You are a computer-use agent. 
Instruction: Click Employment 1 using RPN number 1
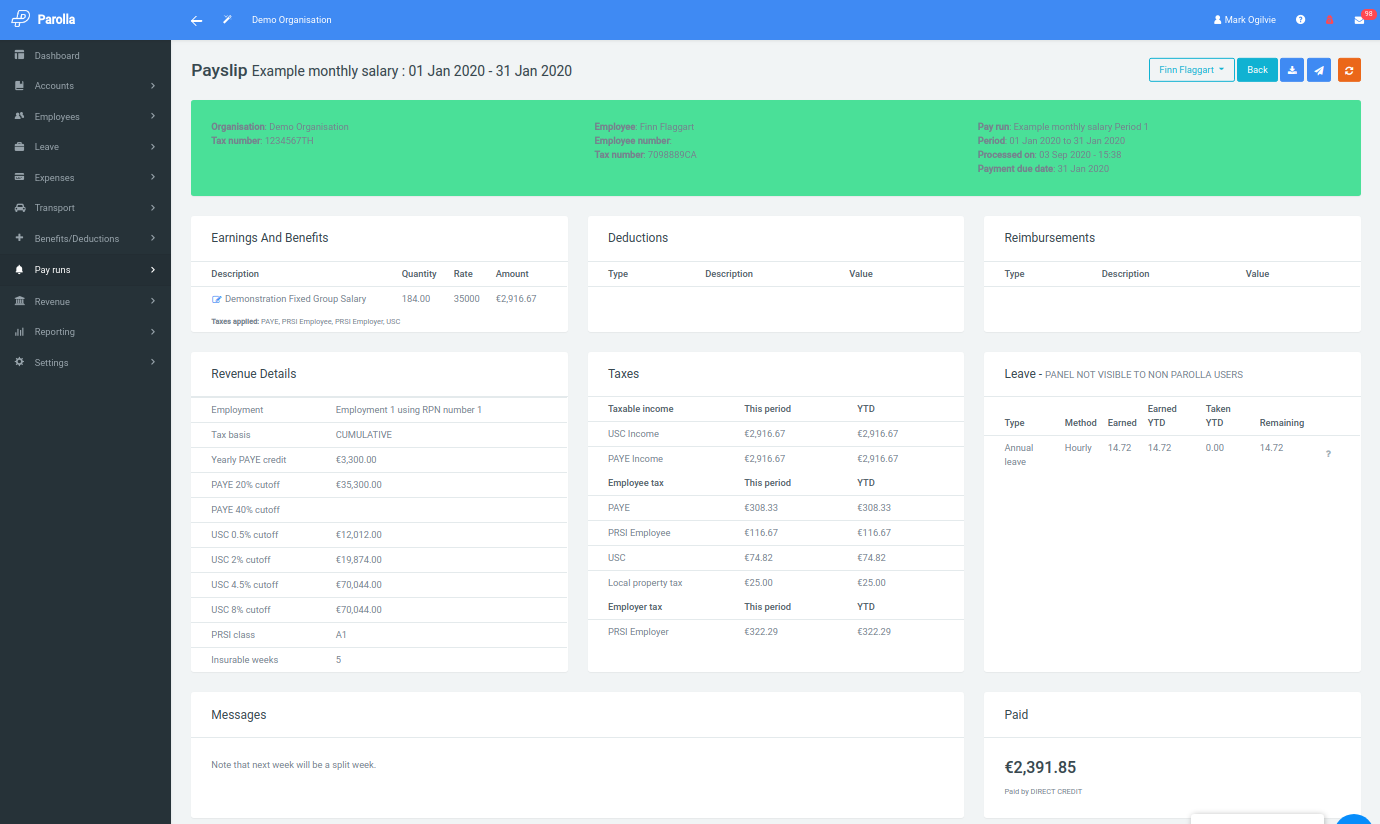point(409,410)
